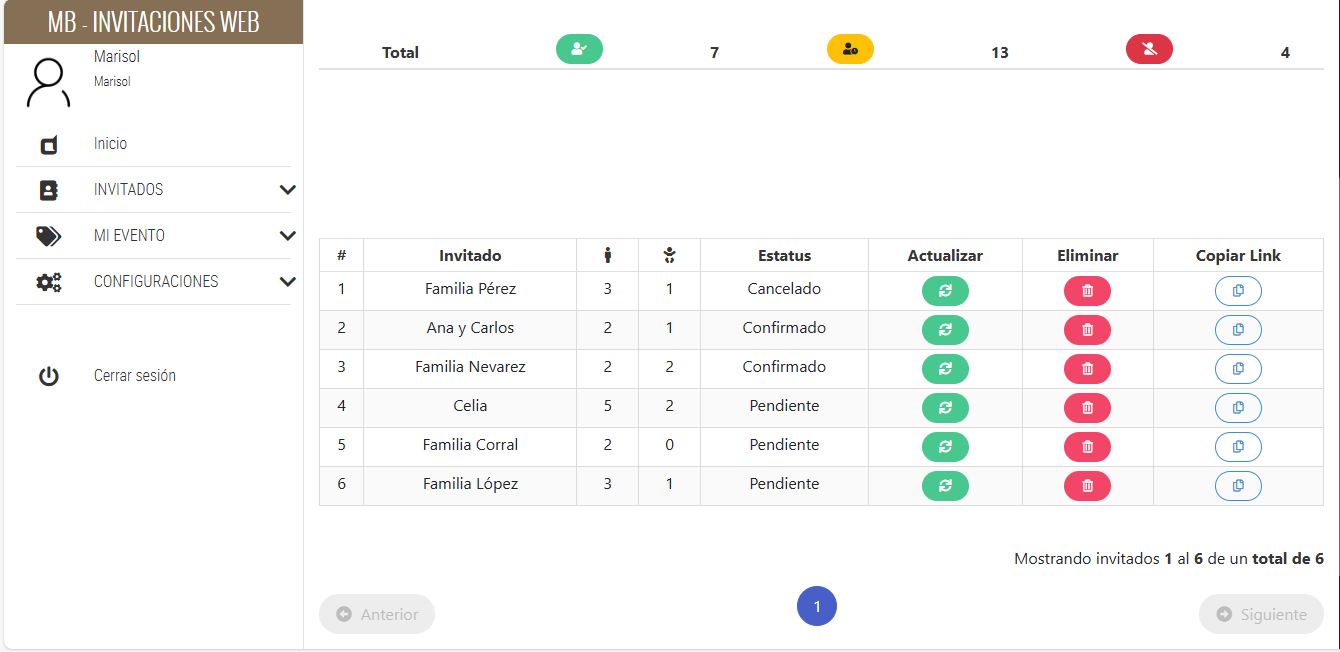The width and height of the screenshot is (1340, 652).
Task: Copy the link for Familia López
Action: pyautogui.click(x=1238, y=486)
